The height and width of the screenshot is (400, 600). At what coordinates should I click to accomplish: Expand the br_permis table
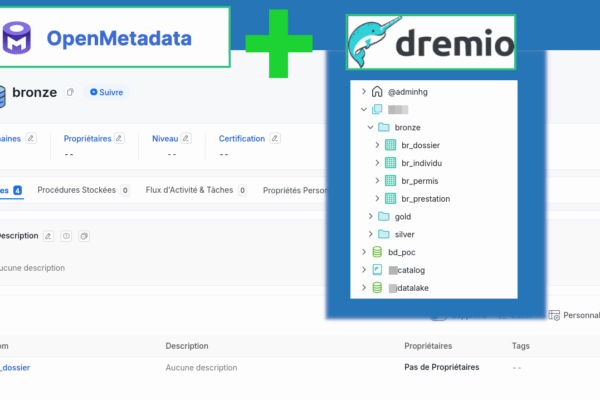pyautogui.click(x=377, y=181)
